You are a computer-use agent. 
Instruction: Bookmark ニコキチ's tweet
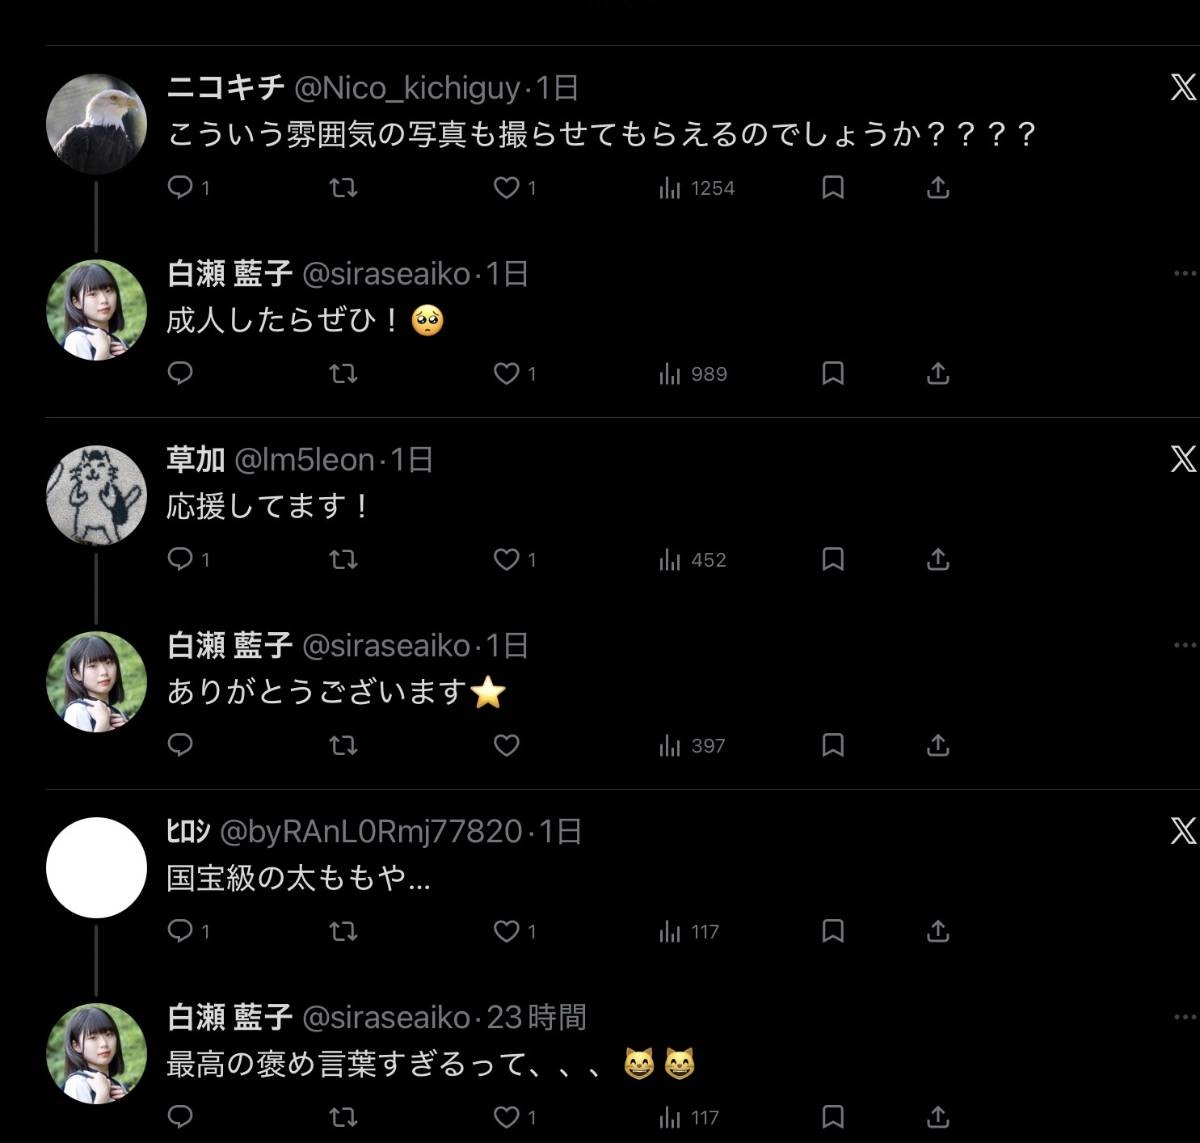[x=833, y=188]
